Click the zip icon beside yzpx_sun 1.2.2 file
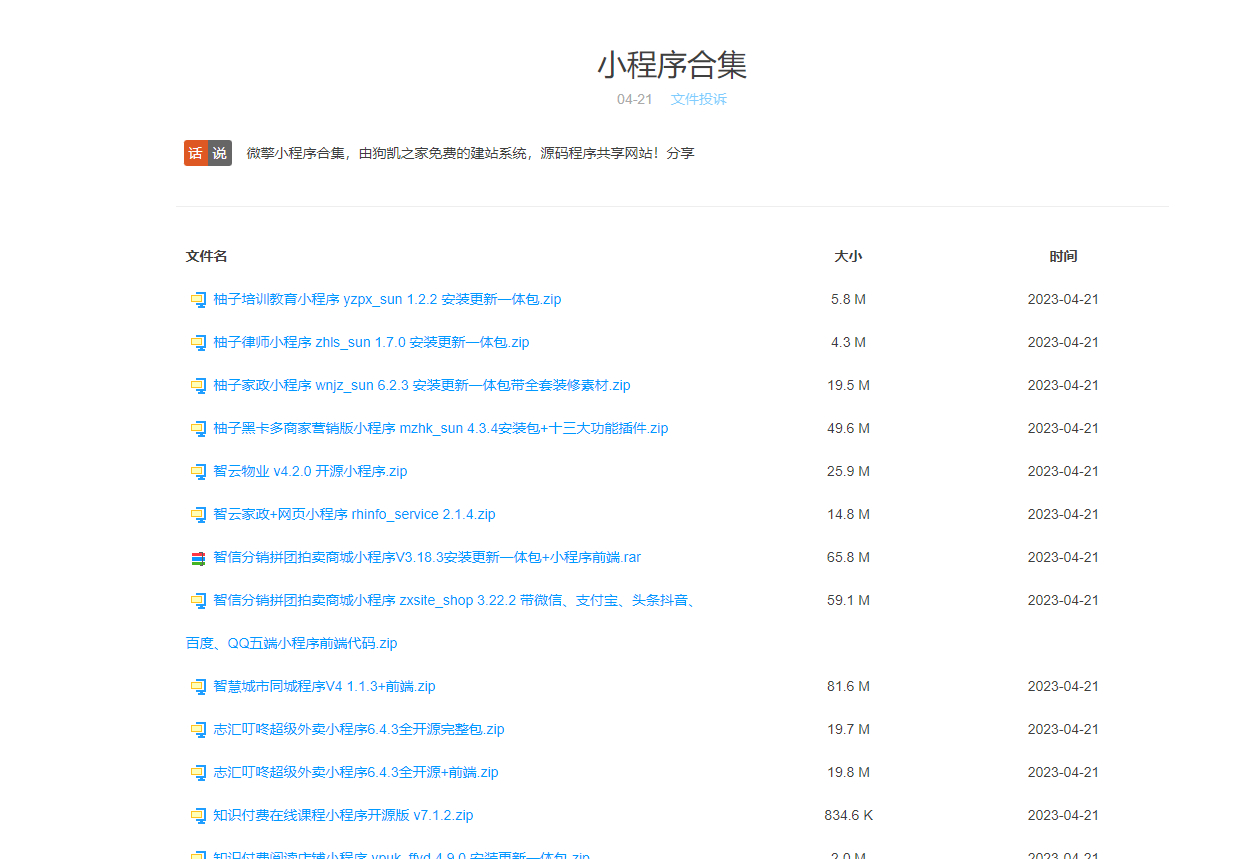 pyautogui.click(x=198, y=299)
